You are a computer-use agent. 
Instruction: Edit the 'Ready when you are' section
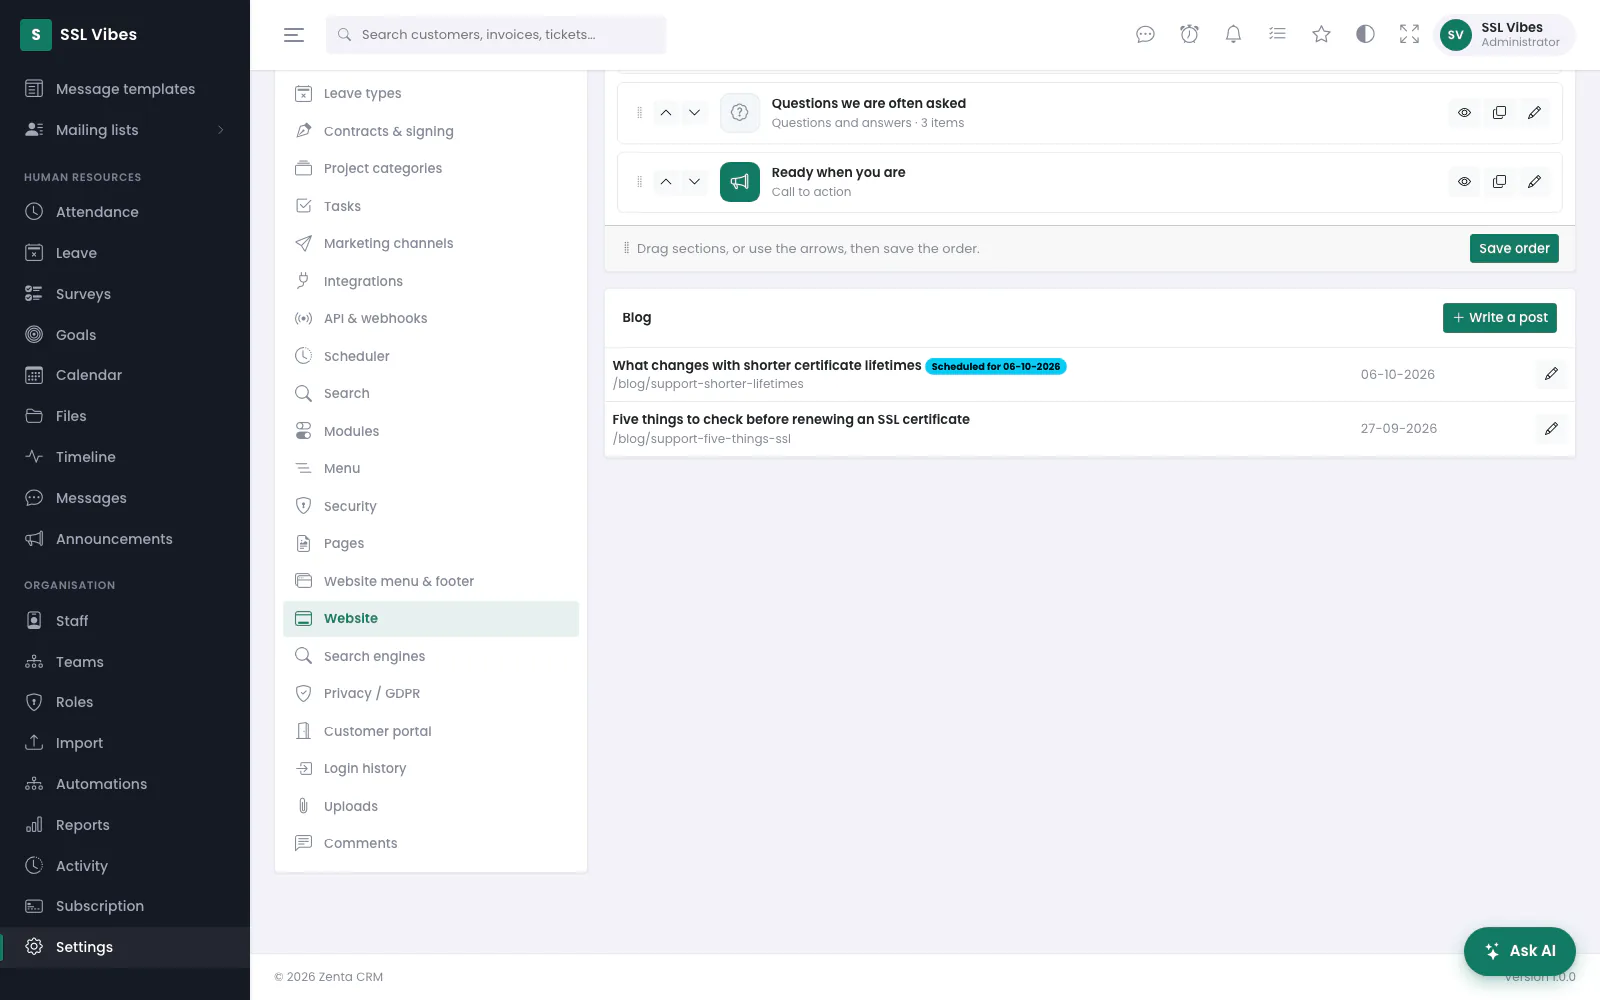coord(1534,182)
